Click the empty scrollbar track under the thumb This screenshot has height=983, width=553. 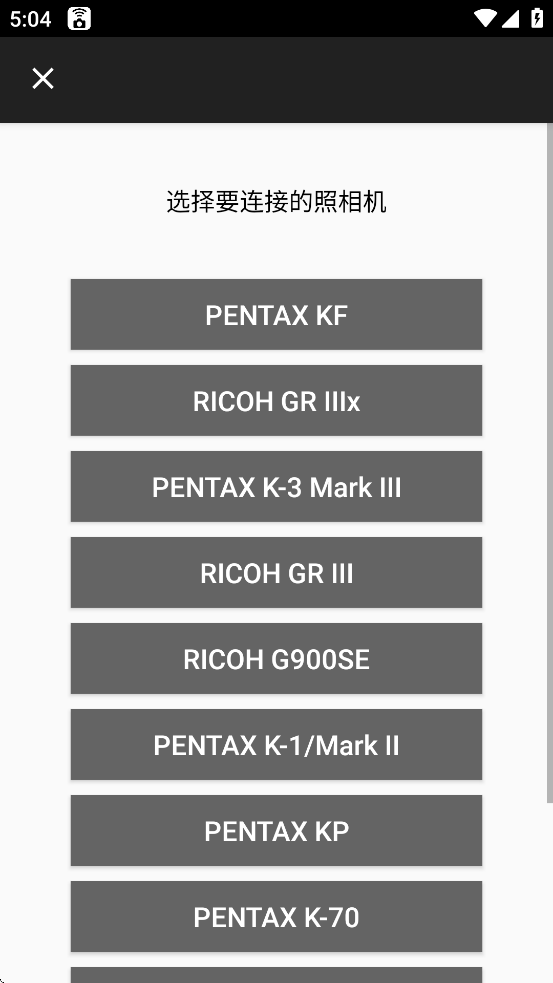(x=550, y=893)
